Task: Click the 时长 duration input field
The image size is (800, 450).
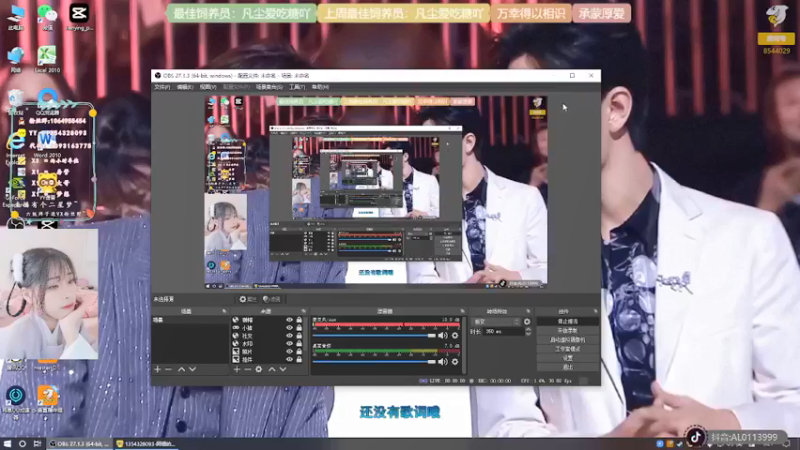Action: pos(503,332)
